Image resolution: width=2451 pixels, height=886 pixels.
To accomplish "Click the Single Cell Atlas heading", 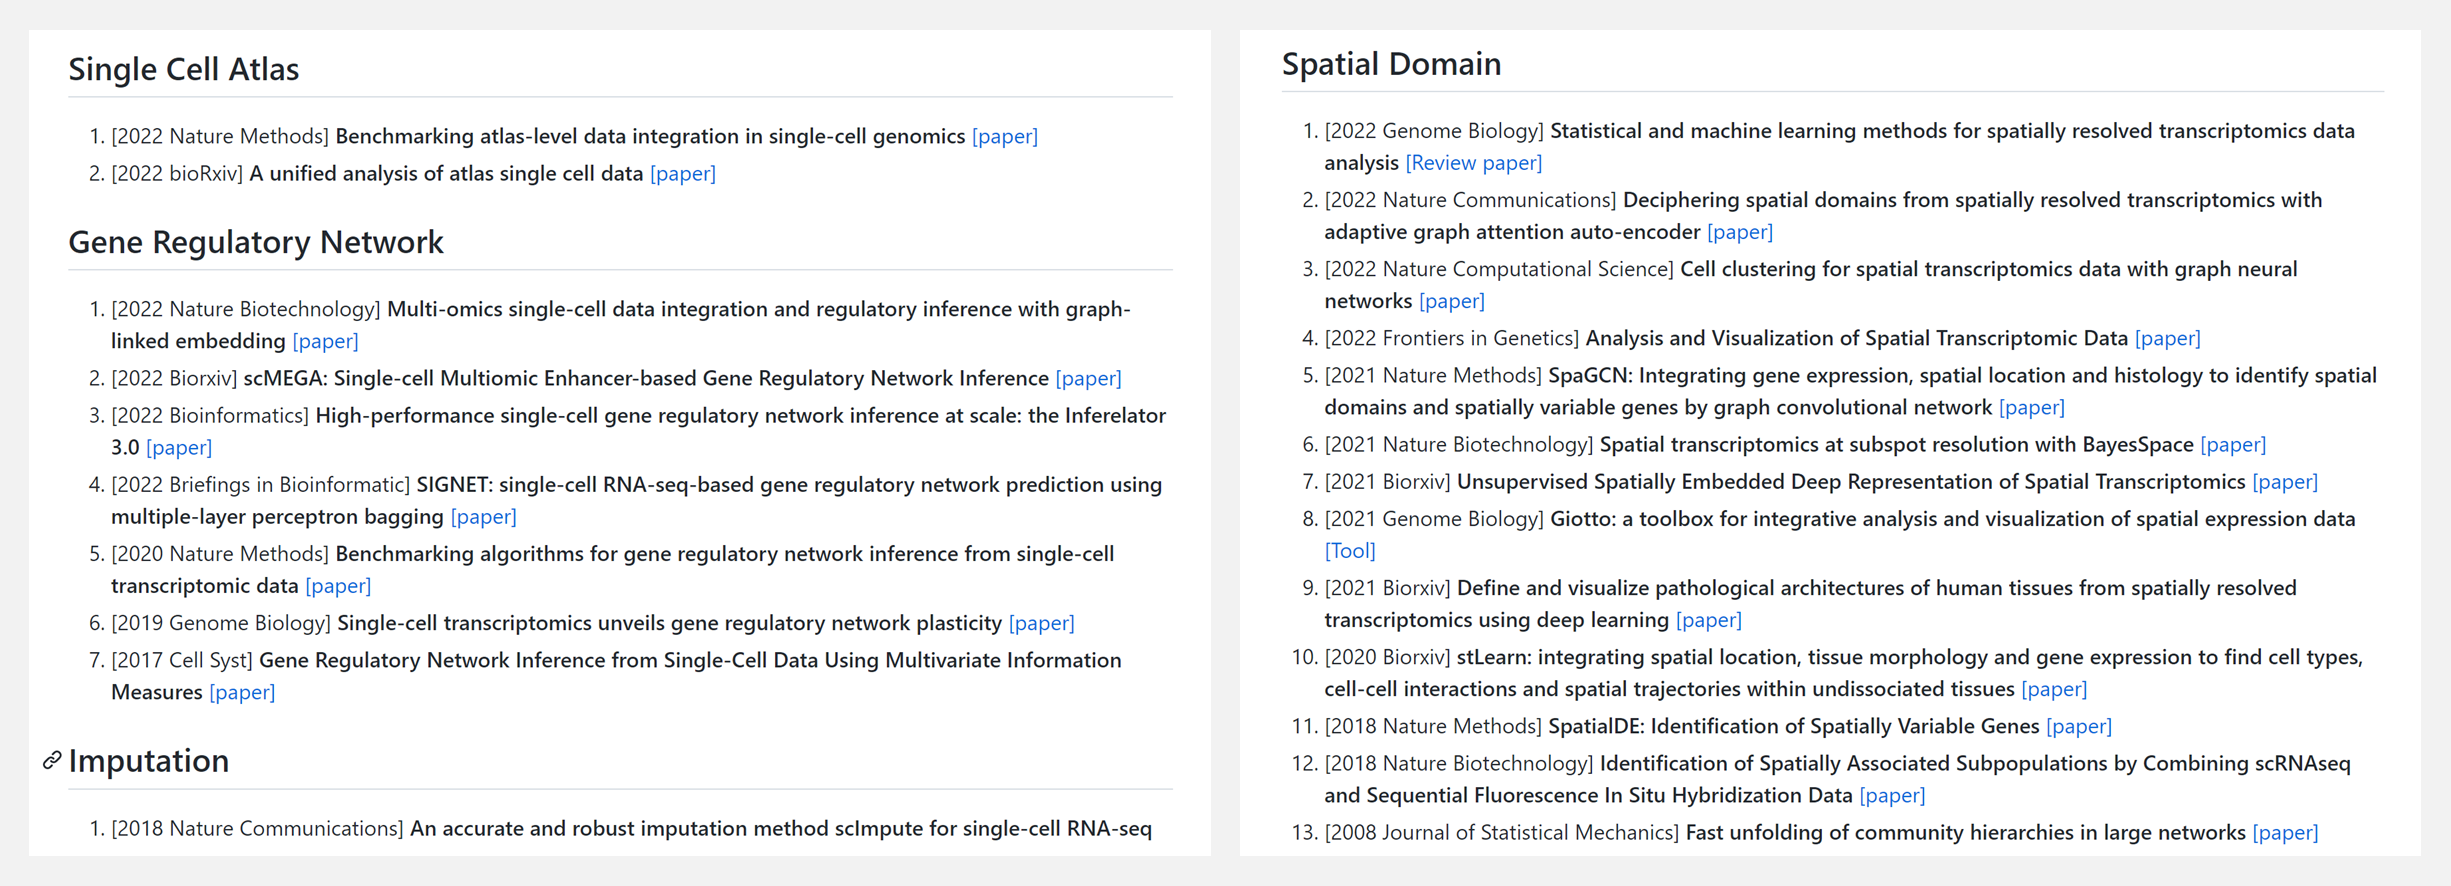I will 184,69.
